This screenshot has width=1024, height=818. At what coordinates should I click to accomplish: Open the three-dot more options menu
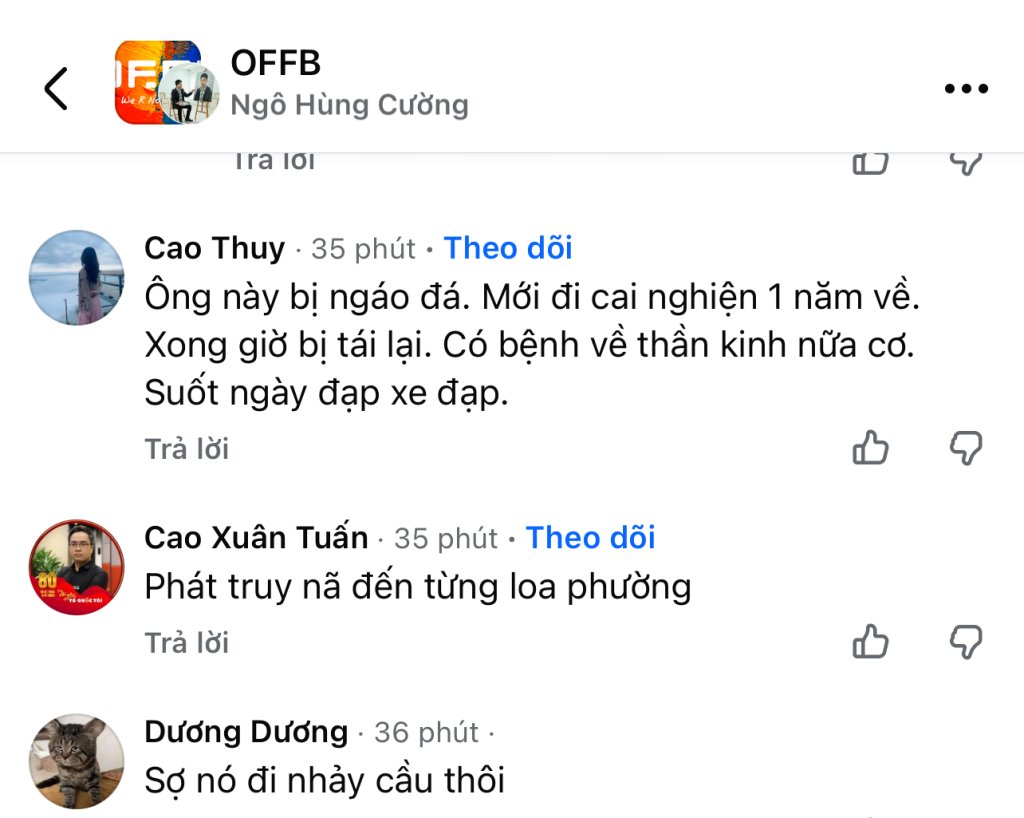pyautogui.click(x=966, y=89)
